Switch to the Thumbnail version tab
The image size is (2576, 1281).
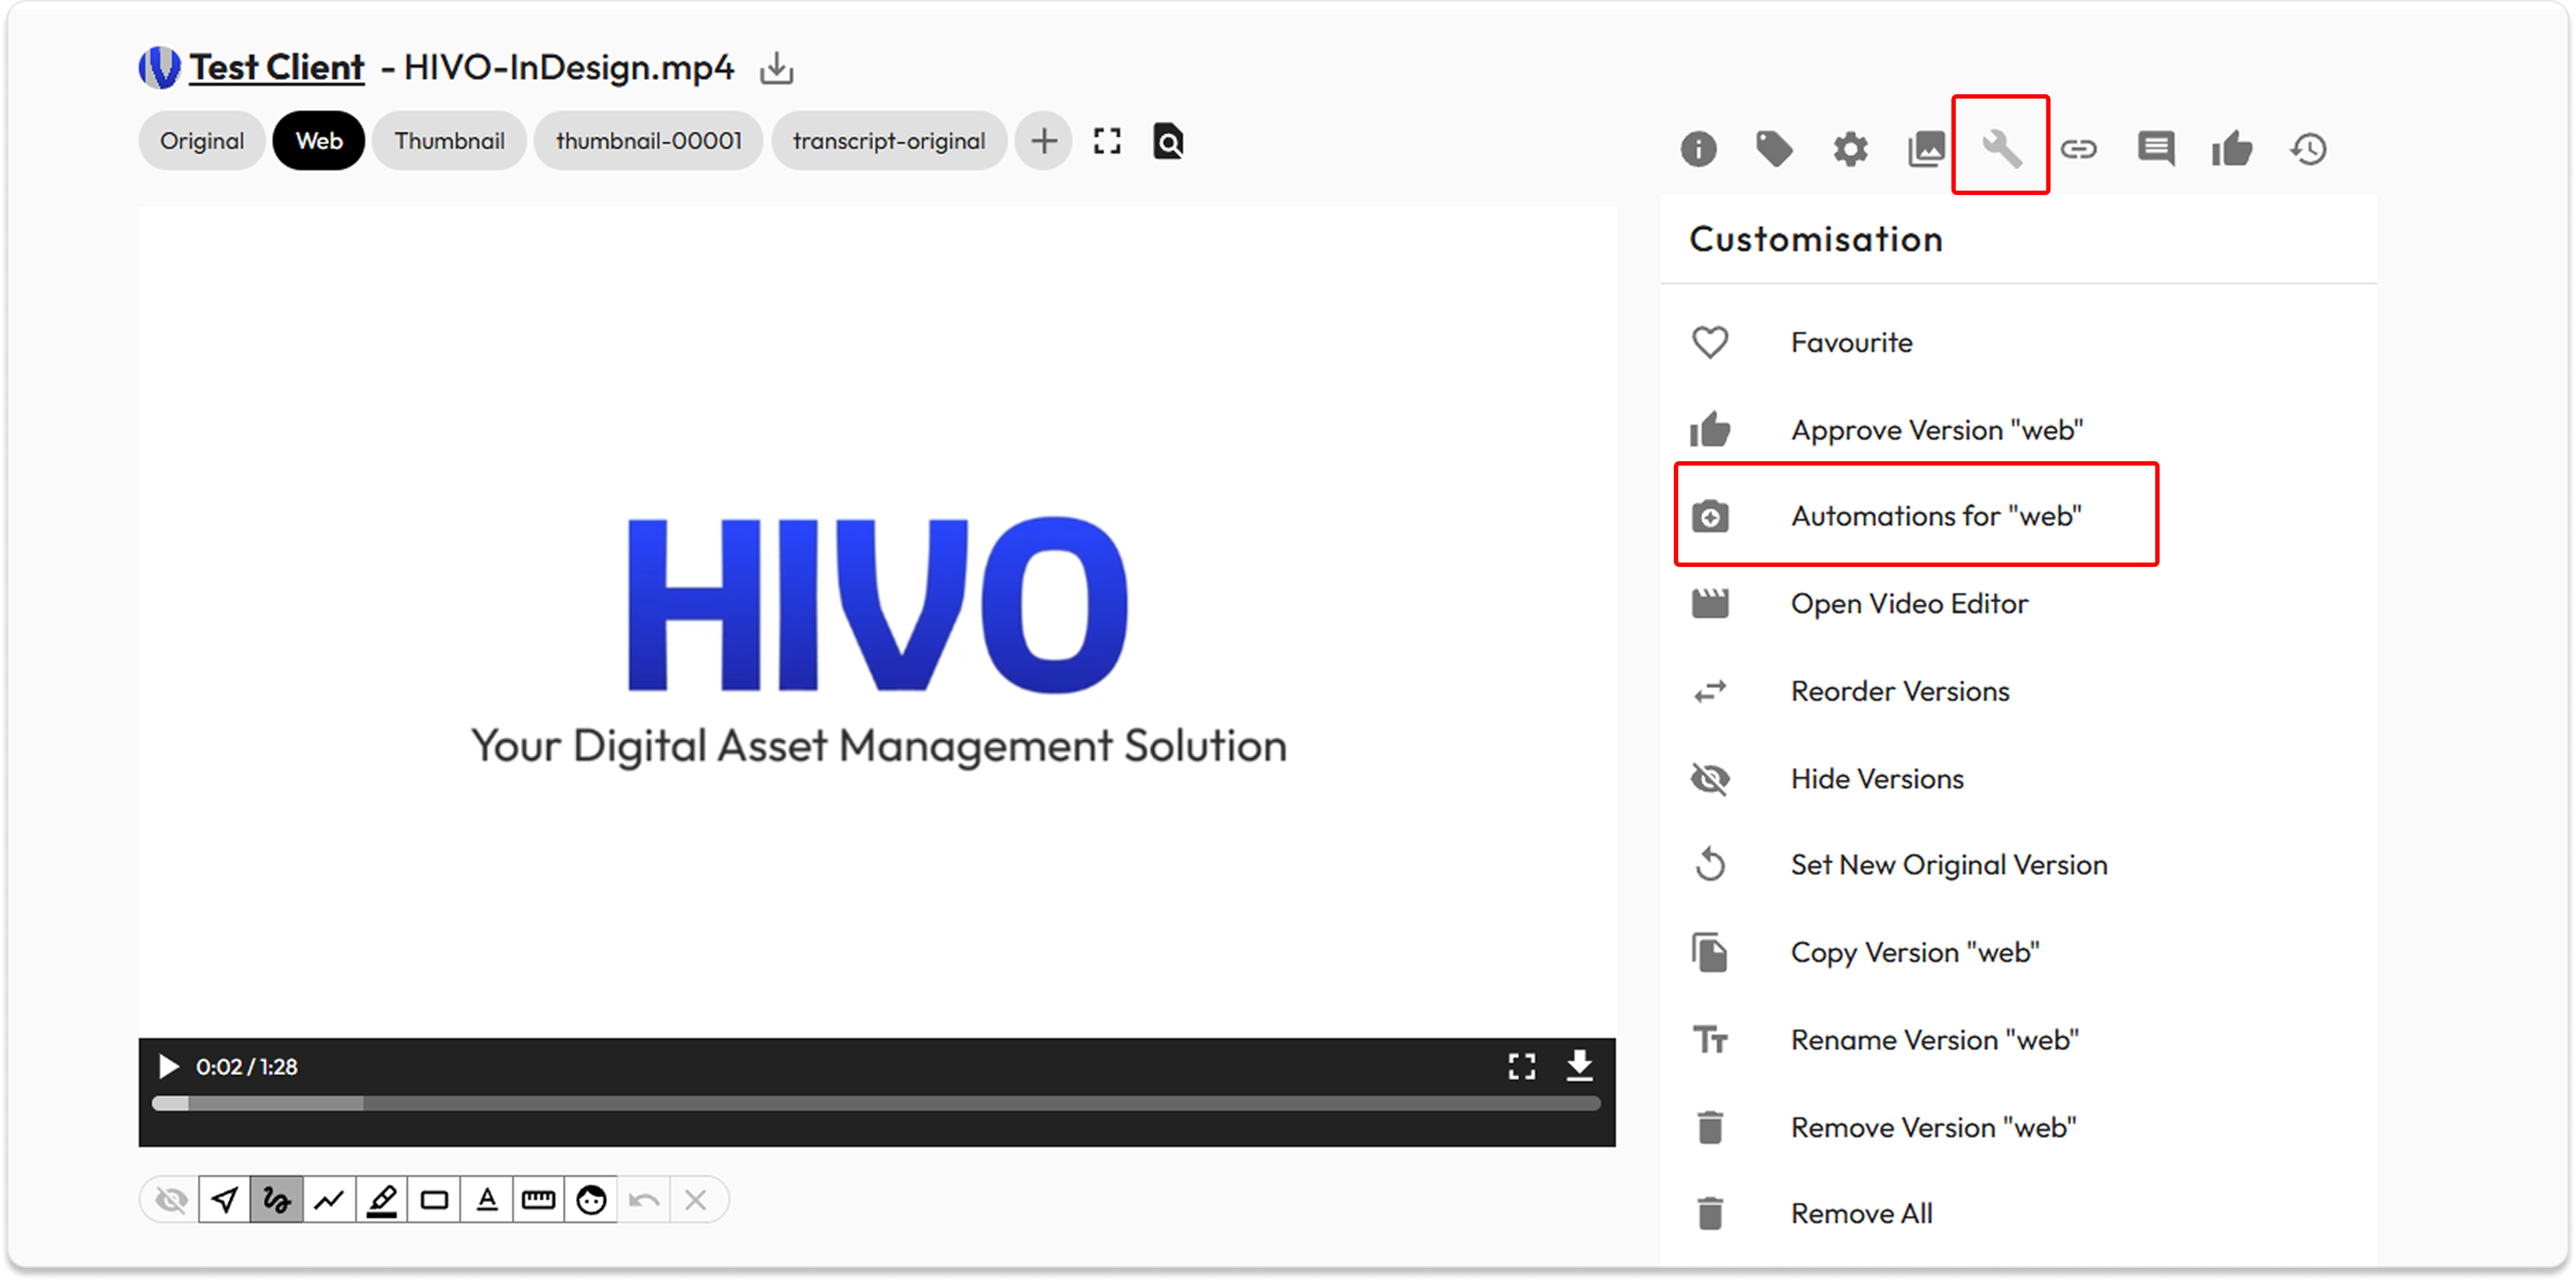[449, 141]
